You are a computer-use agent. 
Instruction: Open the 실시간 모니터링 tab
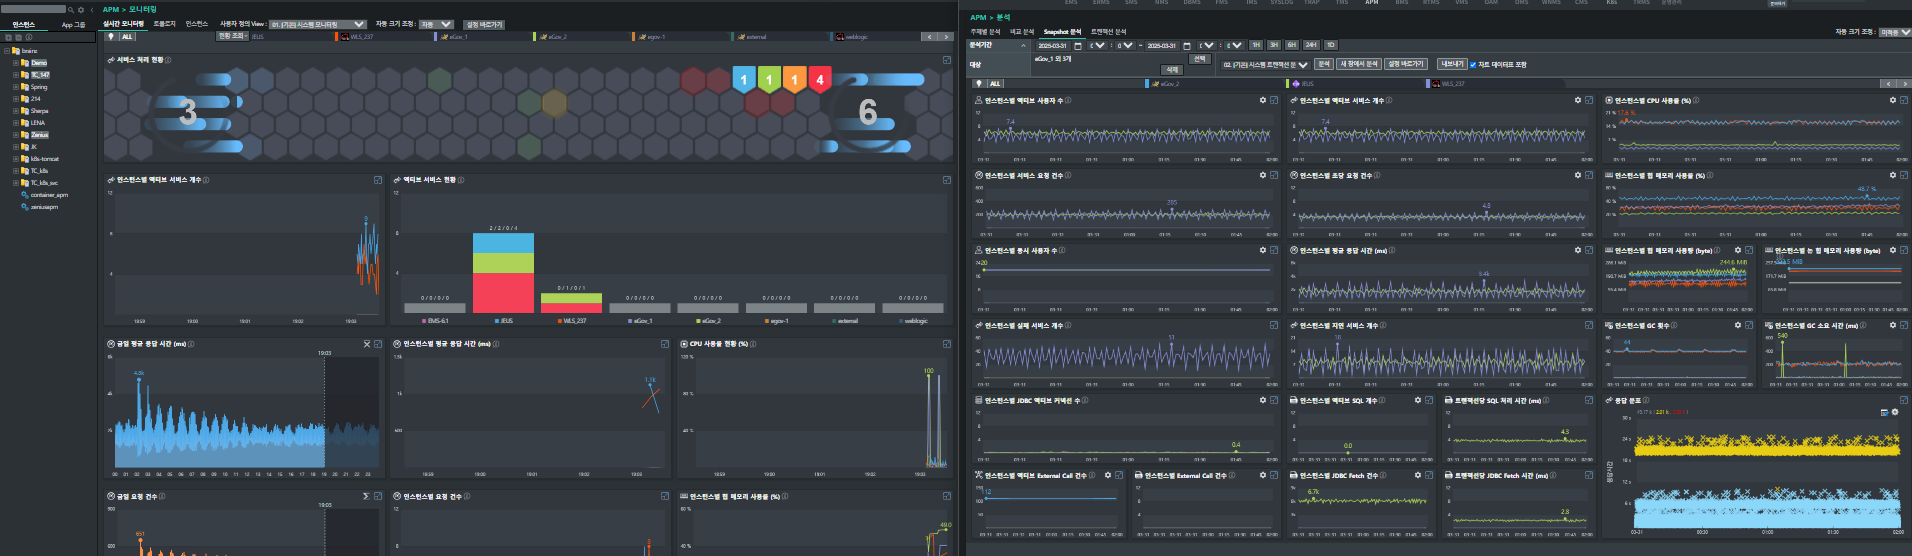tap(124, 23)
